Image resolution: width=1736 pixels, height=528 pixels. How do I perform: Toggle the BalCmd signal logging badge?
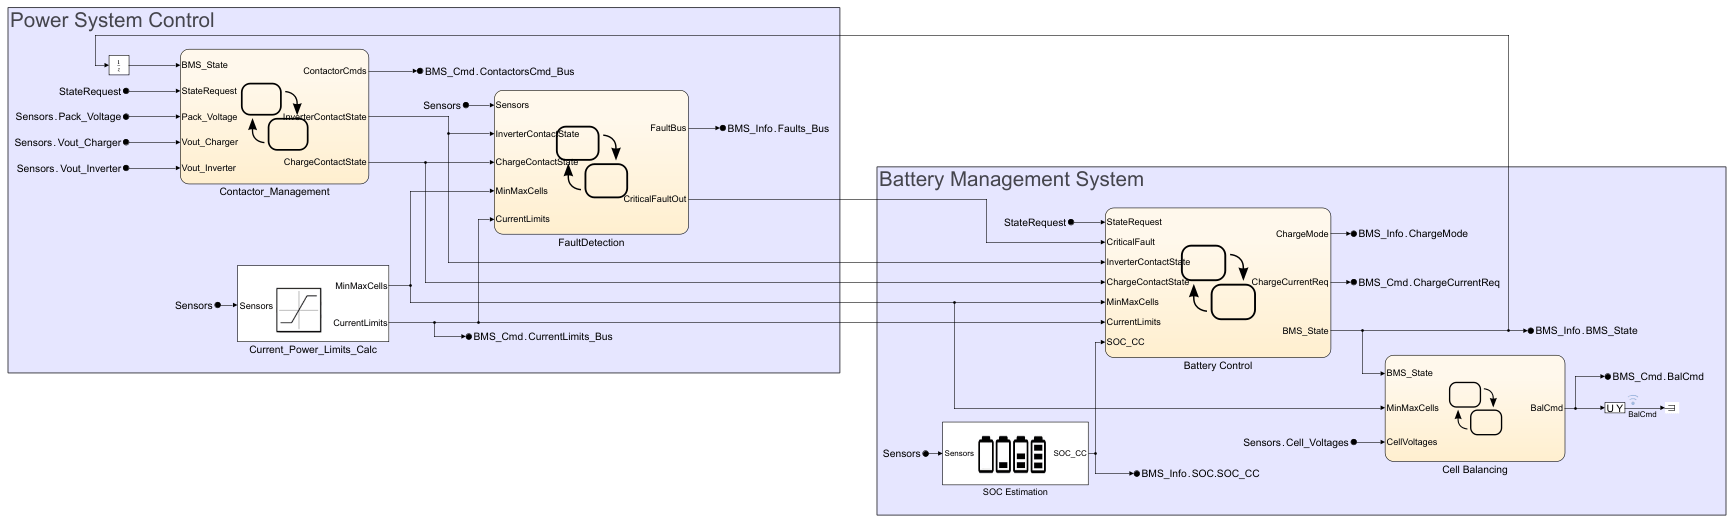(1633, 401)
